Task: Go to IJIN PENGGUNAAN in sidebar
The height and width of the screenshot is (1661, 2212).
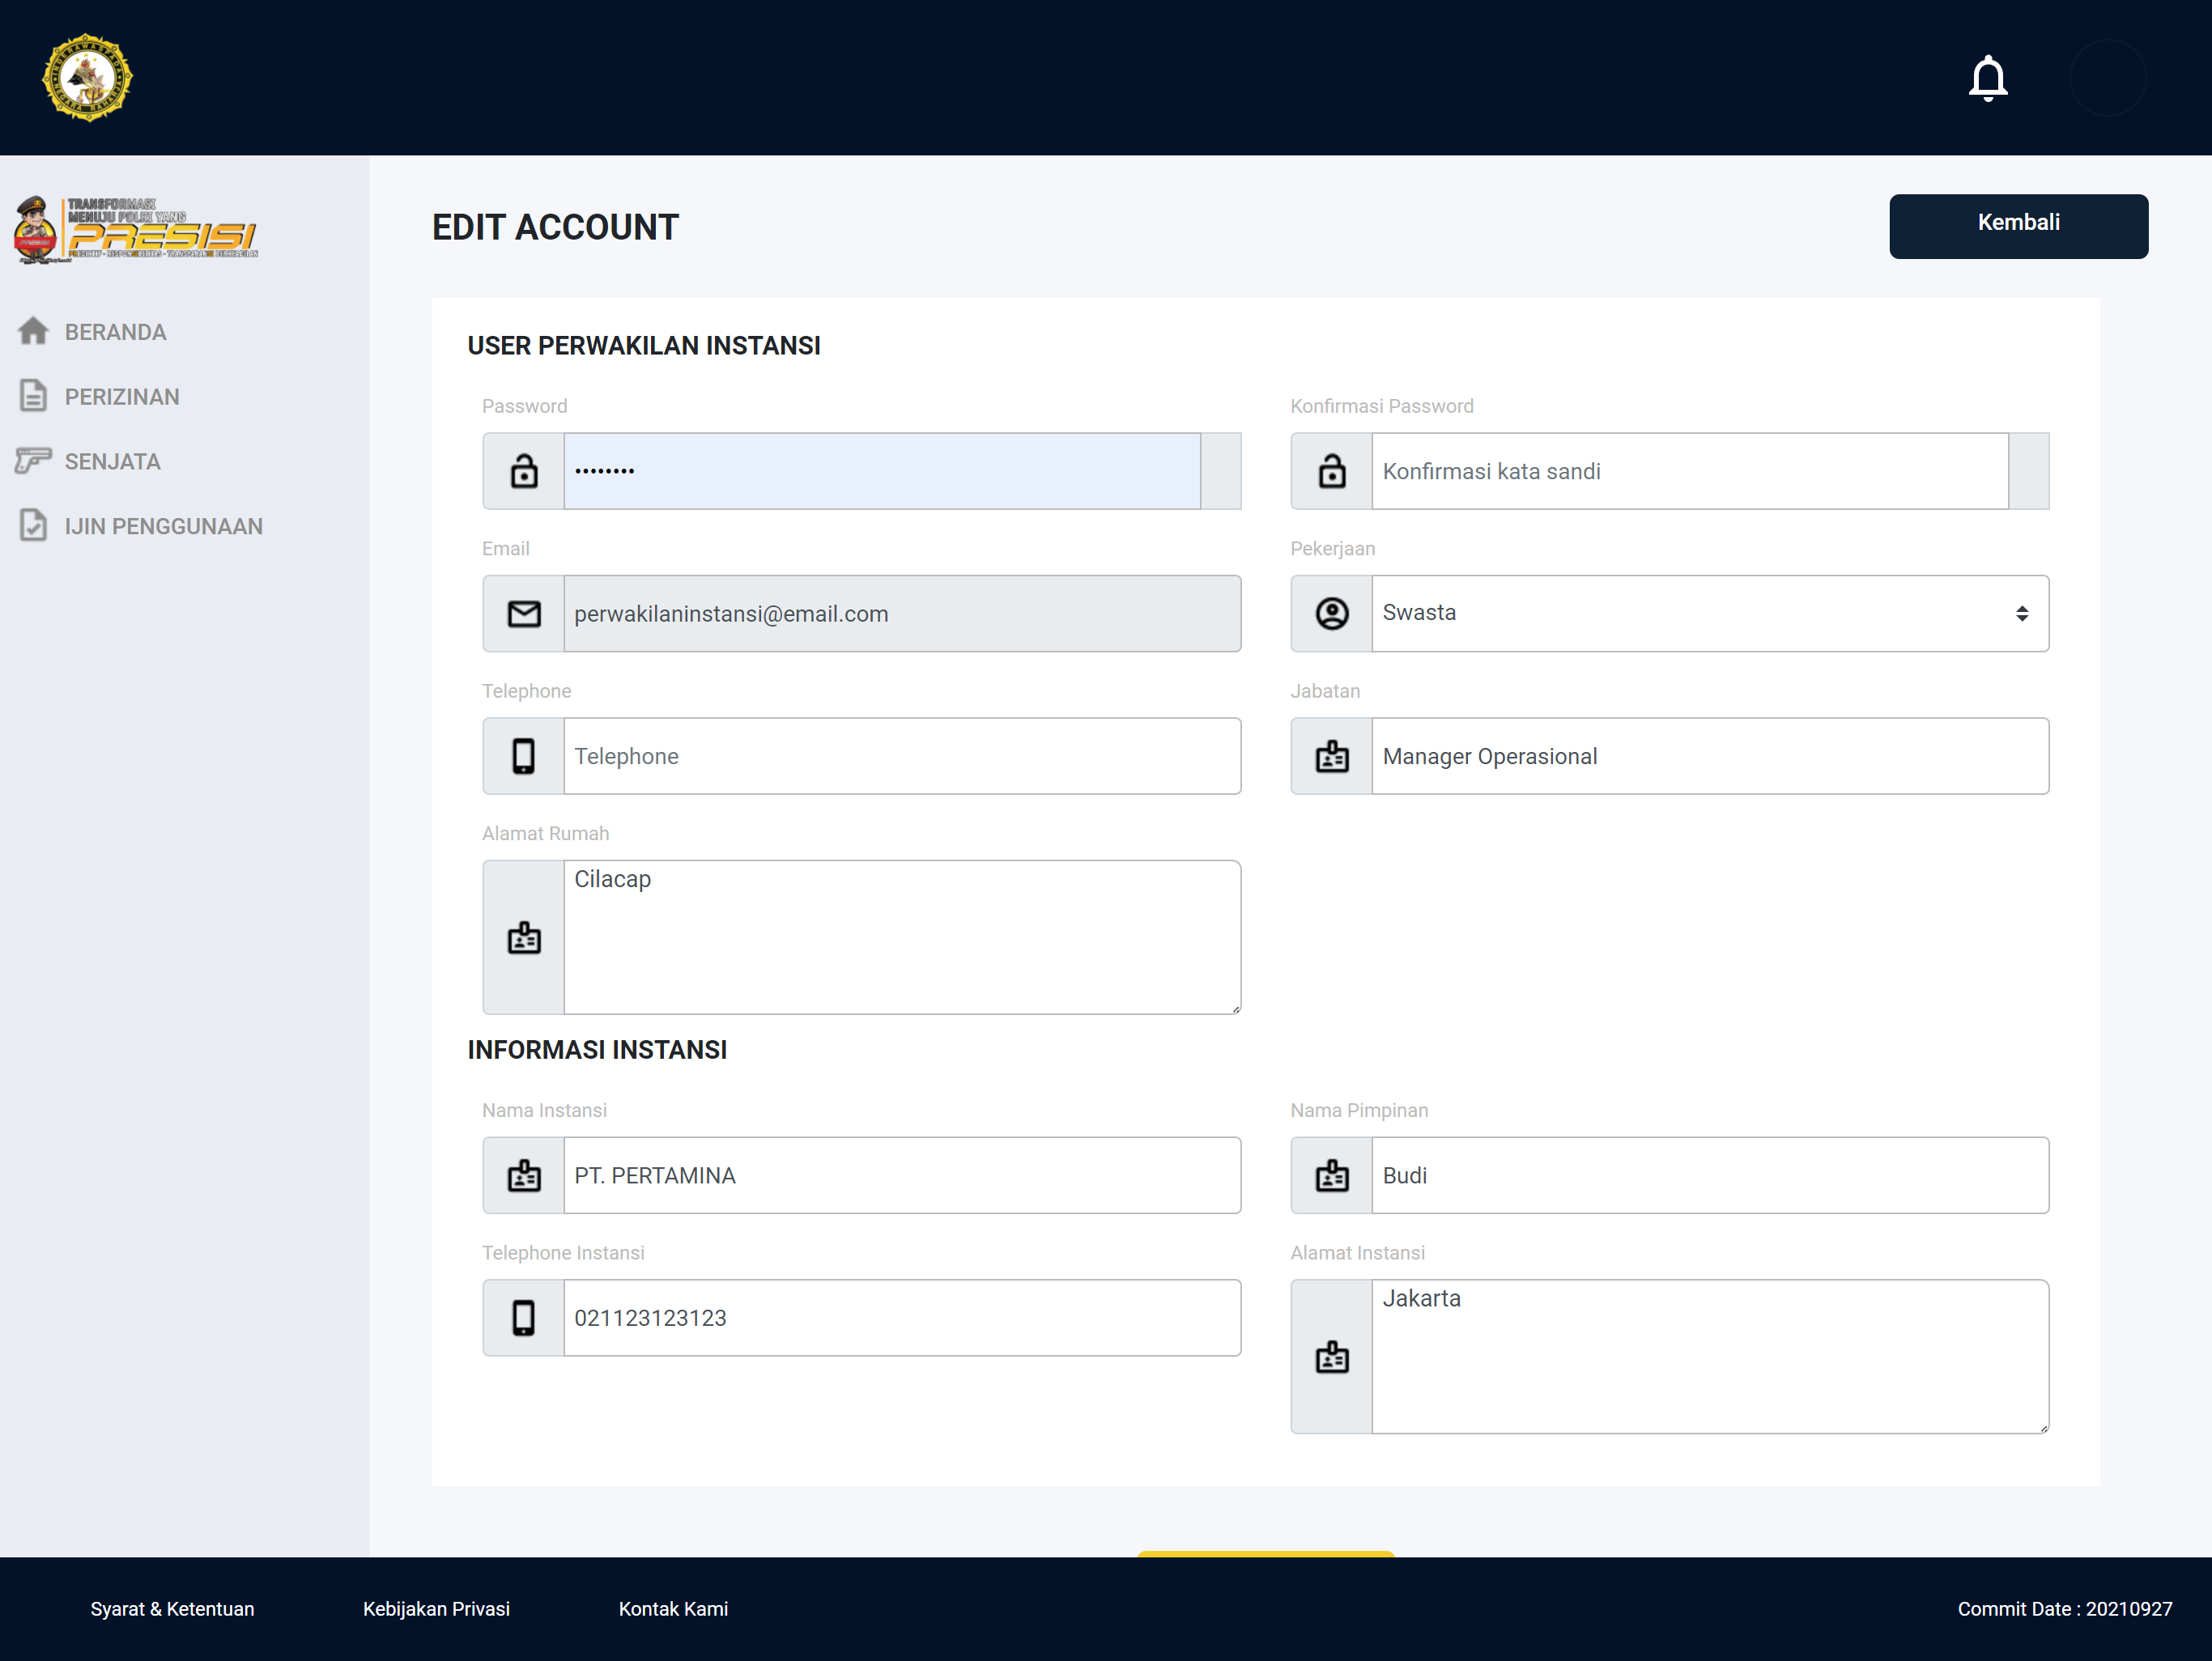Action: click(x=163, y=526)
